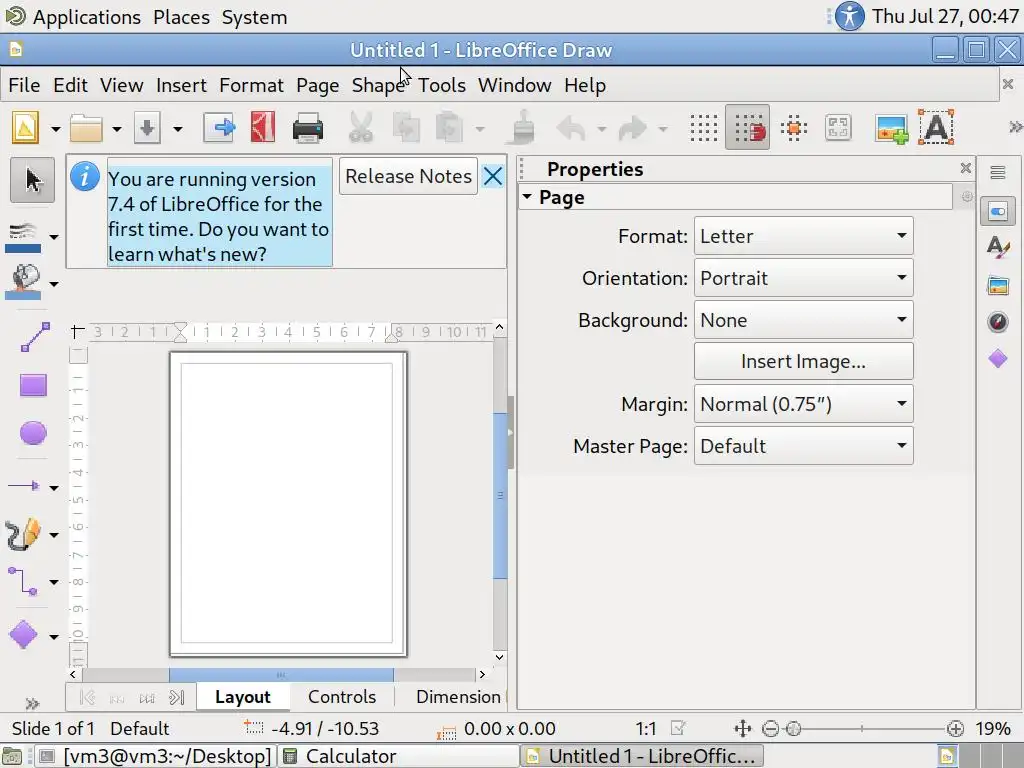Click the New document icon

pyautogui.click(x=25, y=127)
